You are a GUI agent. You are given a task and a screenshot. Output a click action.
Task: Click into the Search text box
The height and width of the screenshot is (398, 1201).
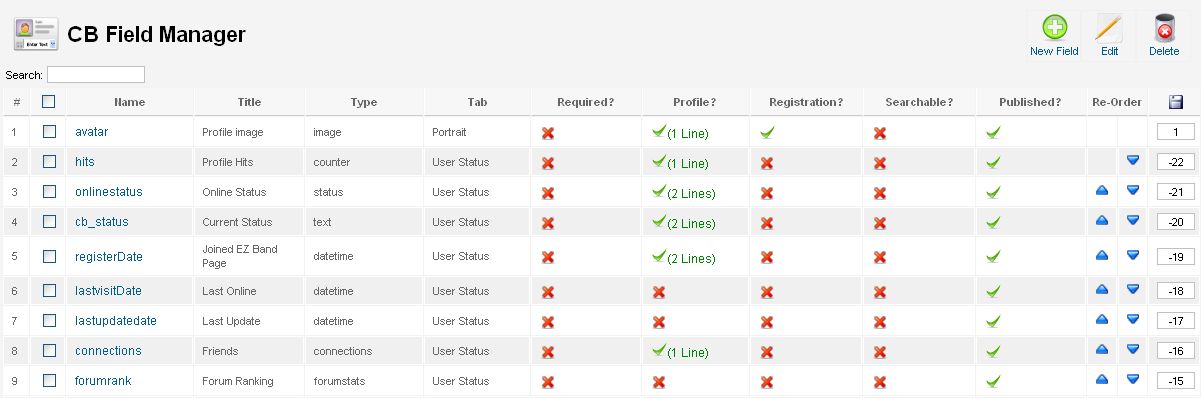[96, 74]
